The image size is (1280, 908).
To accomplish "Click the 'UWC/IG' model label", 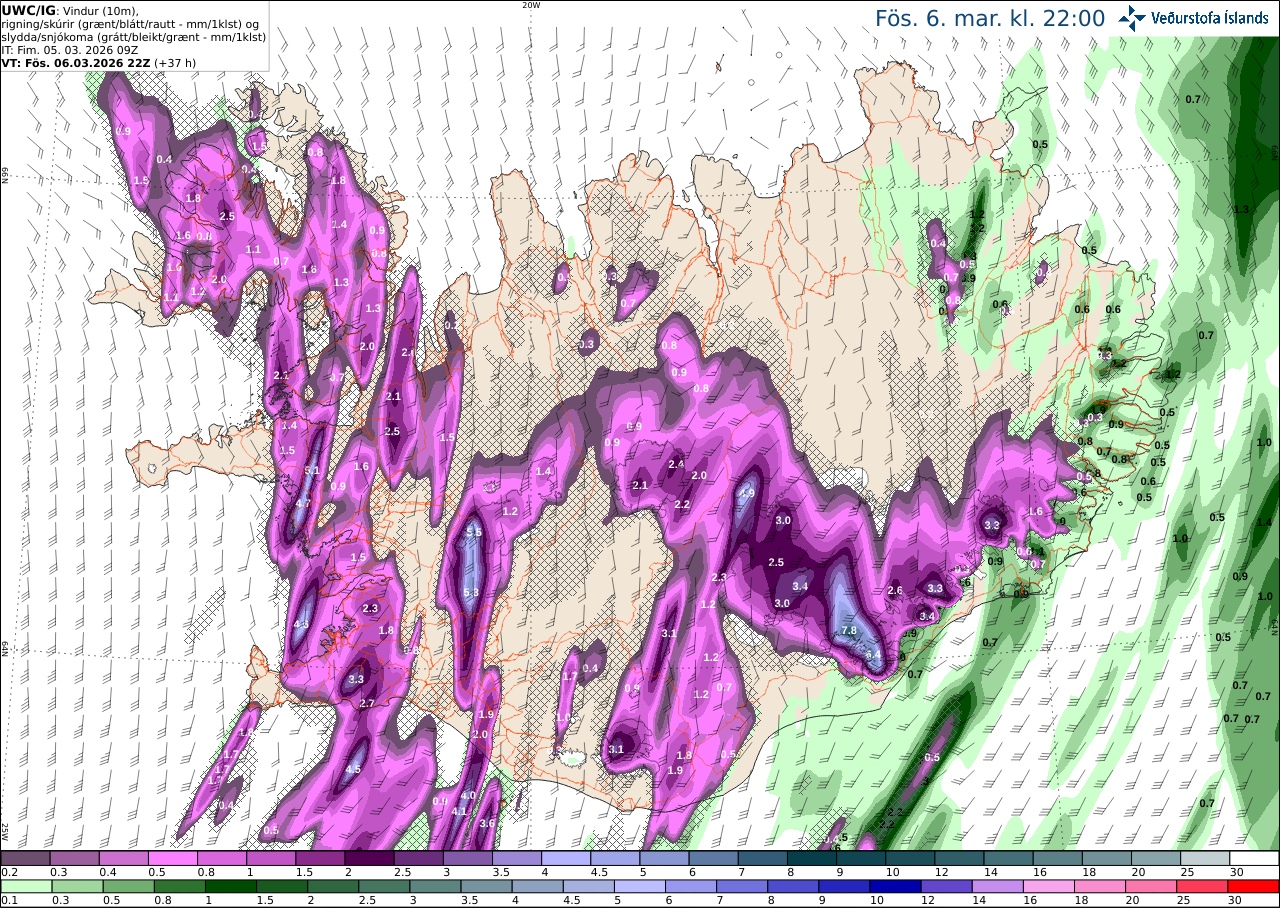I will click(x=29, y=10).
